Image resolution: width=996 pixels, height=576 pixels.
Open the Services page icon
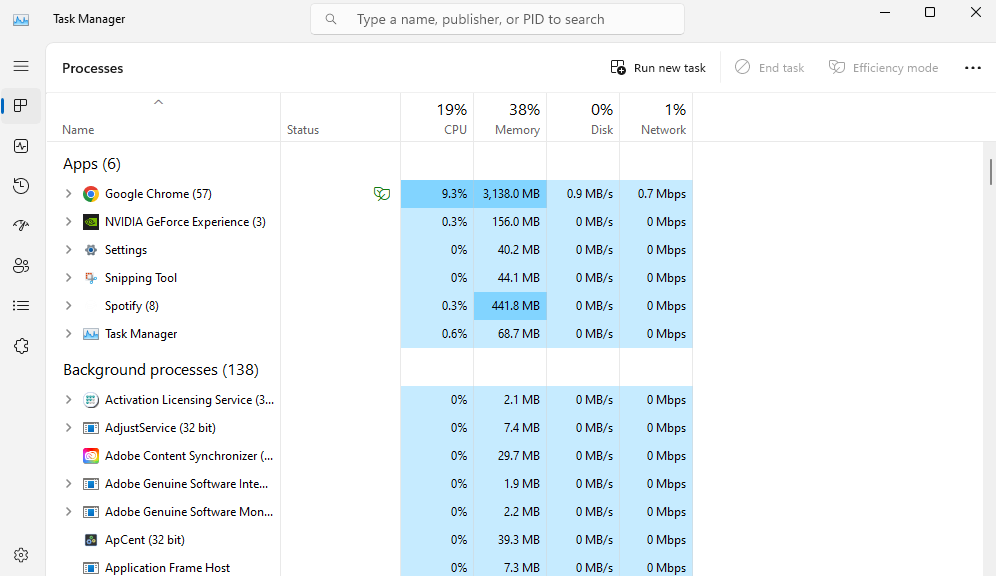(x=21, y=346)
